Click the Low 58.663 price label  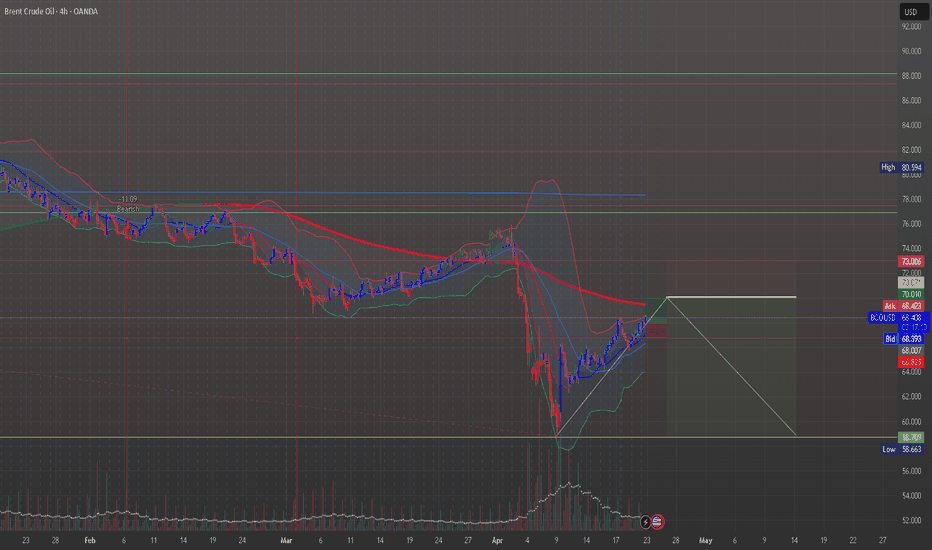[x=902, y=450]
